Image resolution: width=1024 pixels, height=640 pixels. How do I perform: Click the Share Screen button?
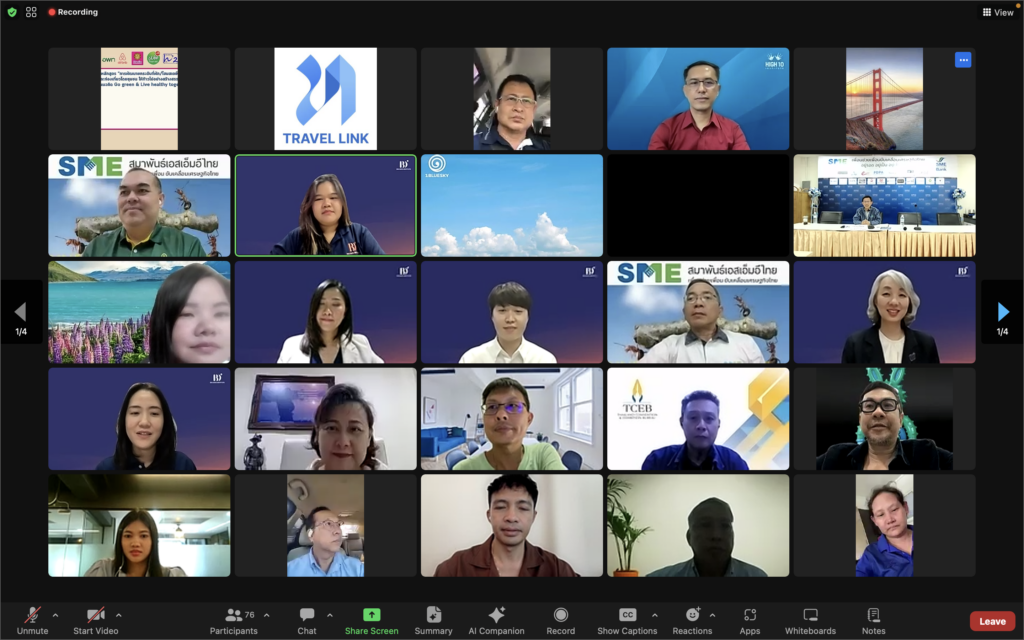tap(371, 620)
